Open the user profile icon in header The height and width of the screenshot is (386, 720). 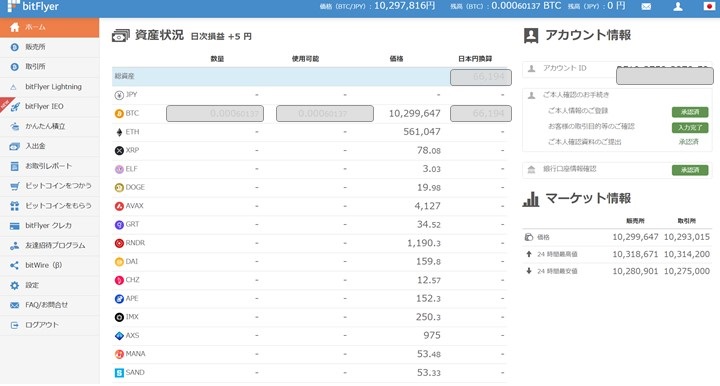point(678,6)
